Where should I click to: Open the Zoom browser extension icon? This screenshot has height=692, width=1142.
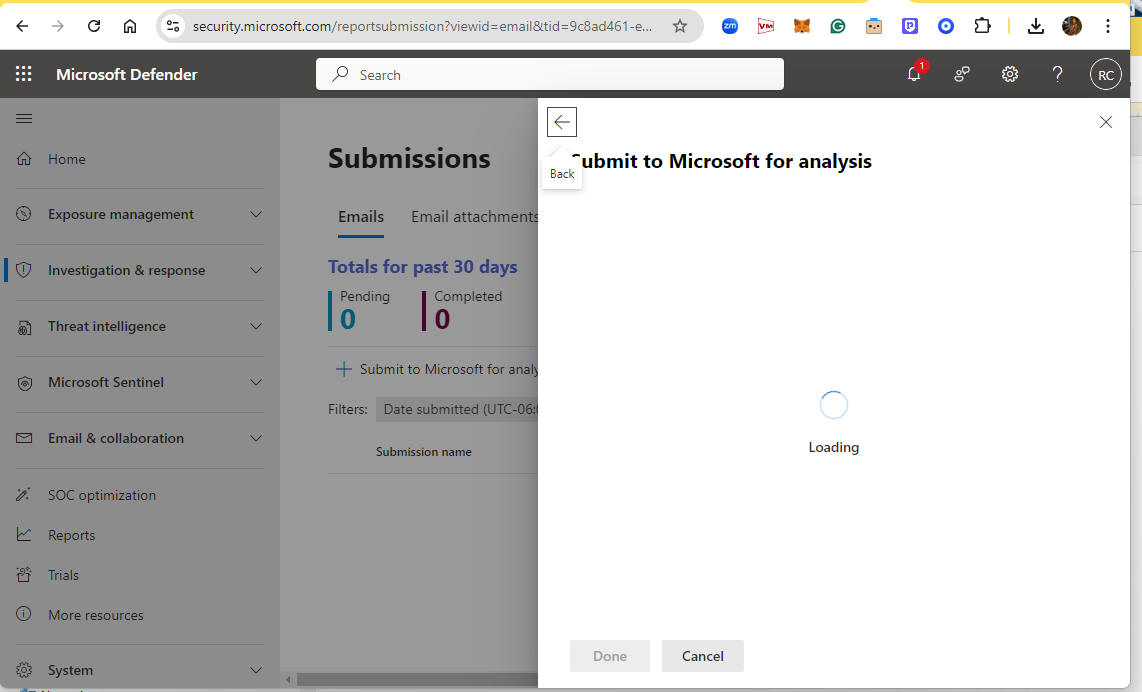coord(730,26)
